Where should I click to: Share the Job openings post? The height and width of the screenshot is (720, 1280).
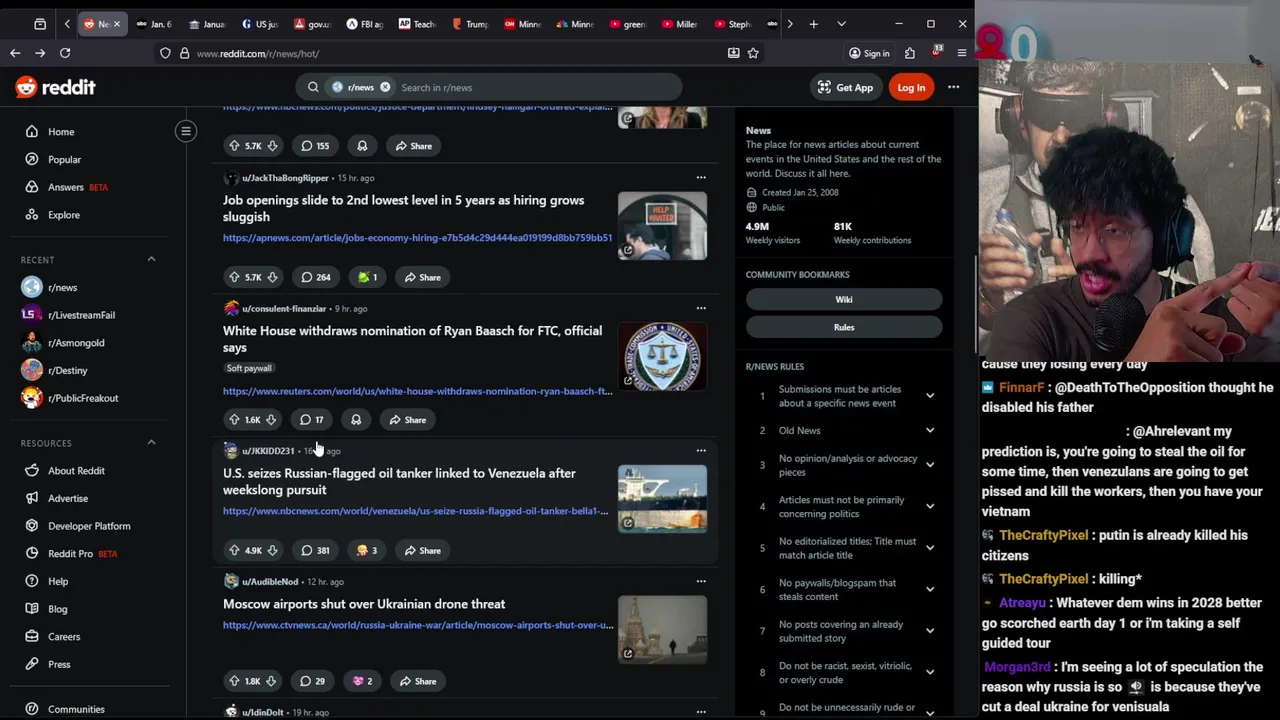point(420,277)
